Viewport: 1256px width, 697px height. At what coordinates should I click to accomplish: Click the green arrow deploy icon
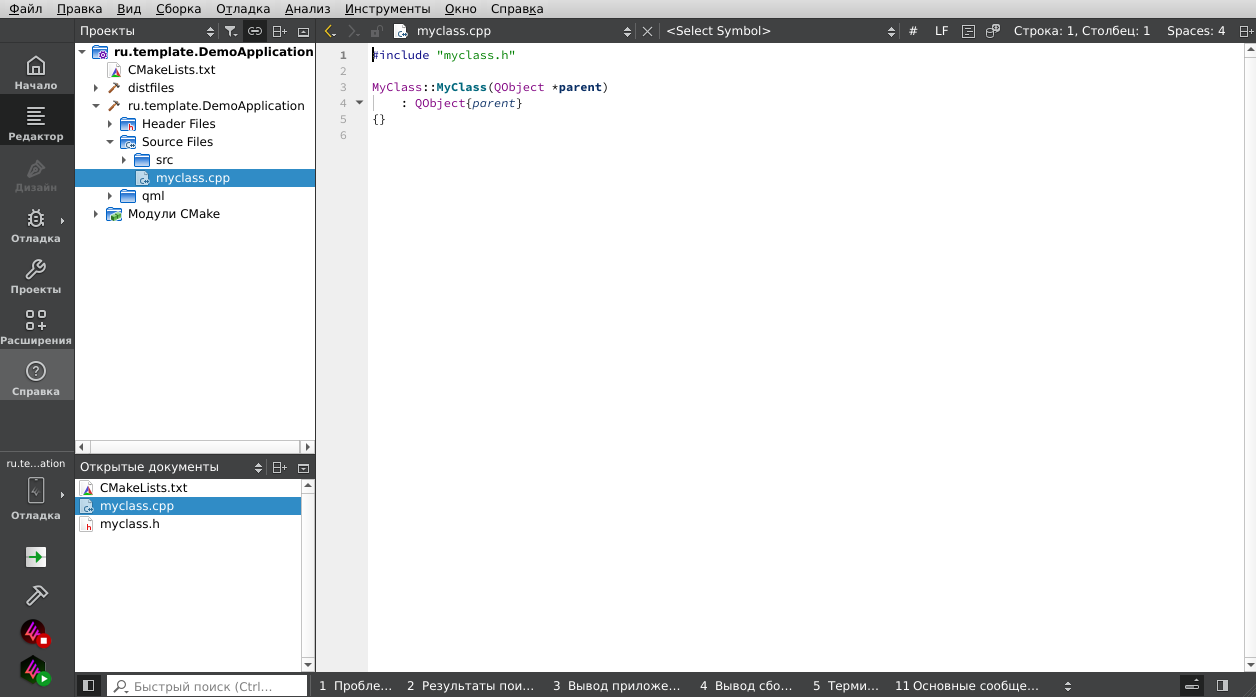click(x=36, y=557)
